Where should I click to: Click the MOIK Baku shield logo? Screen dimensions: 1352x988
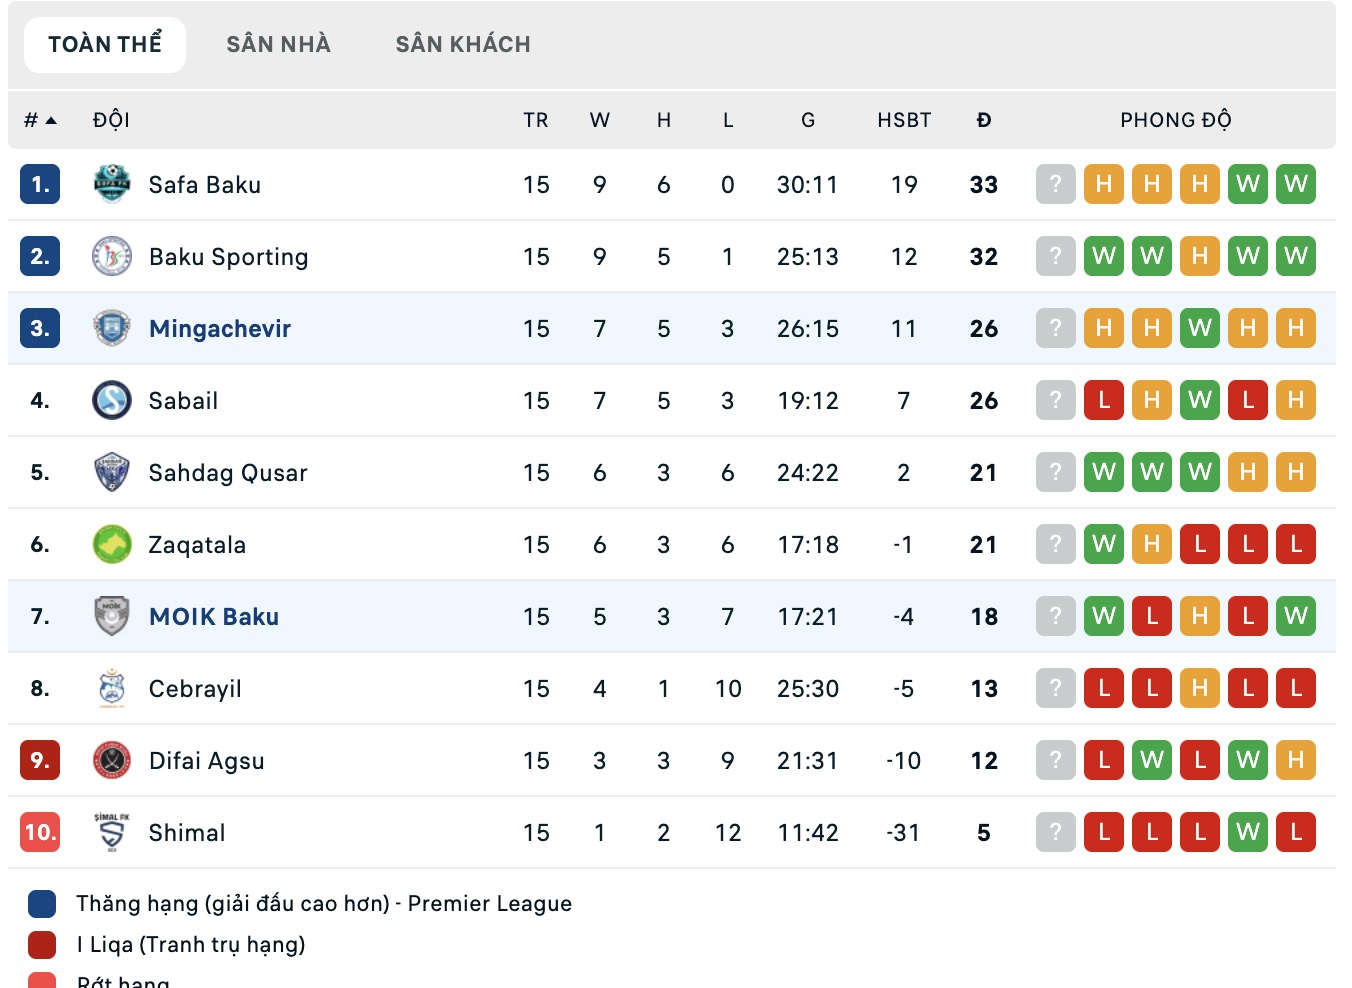[x=112, y=616]
